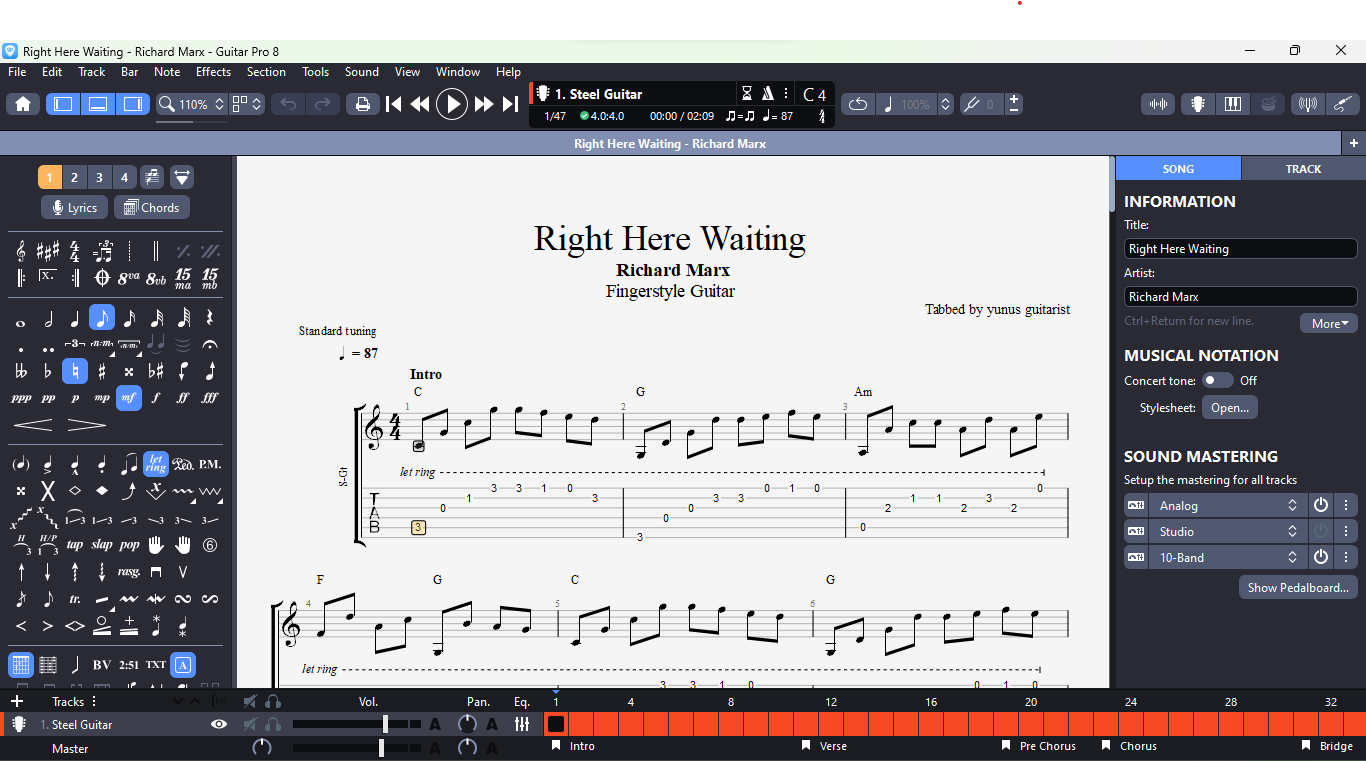
Task: Expand the More information dropdown
Action: point(1329,323)
